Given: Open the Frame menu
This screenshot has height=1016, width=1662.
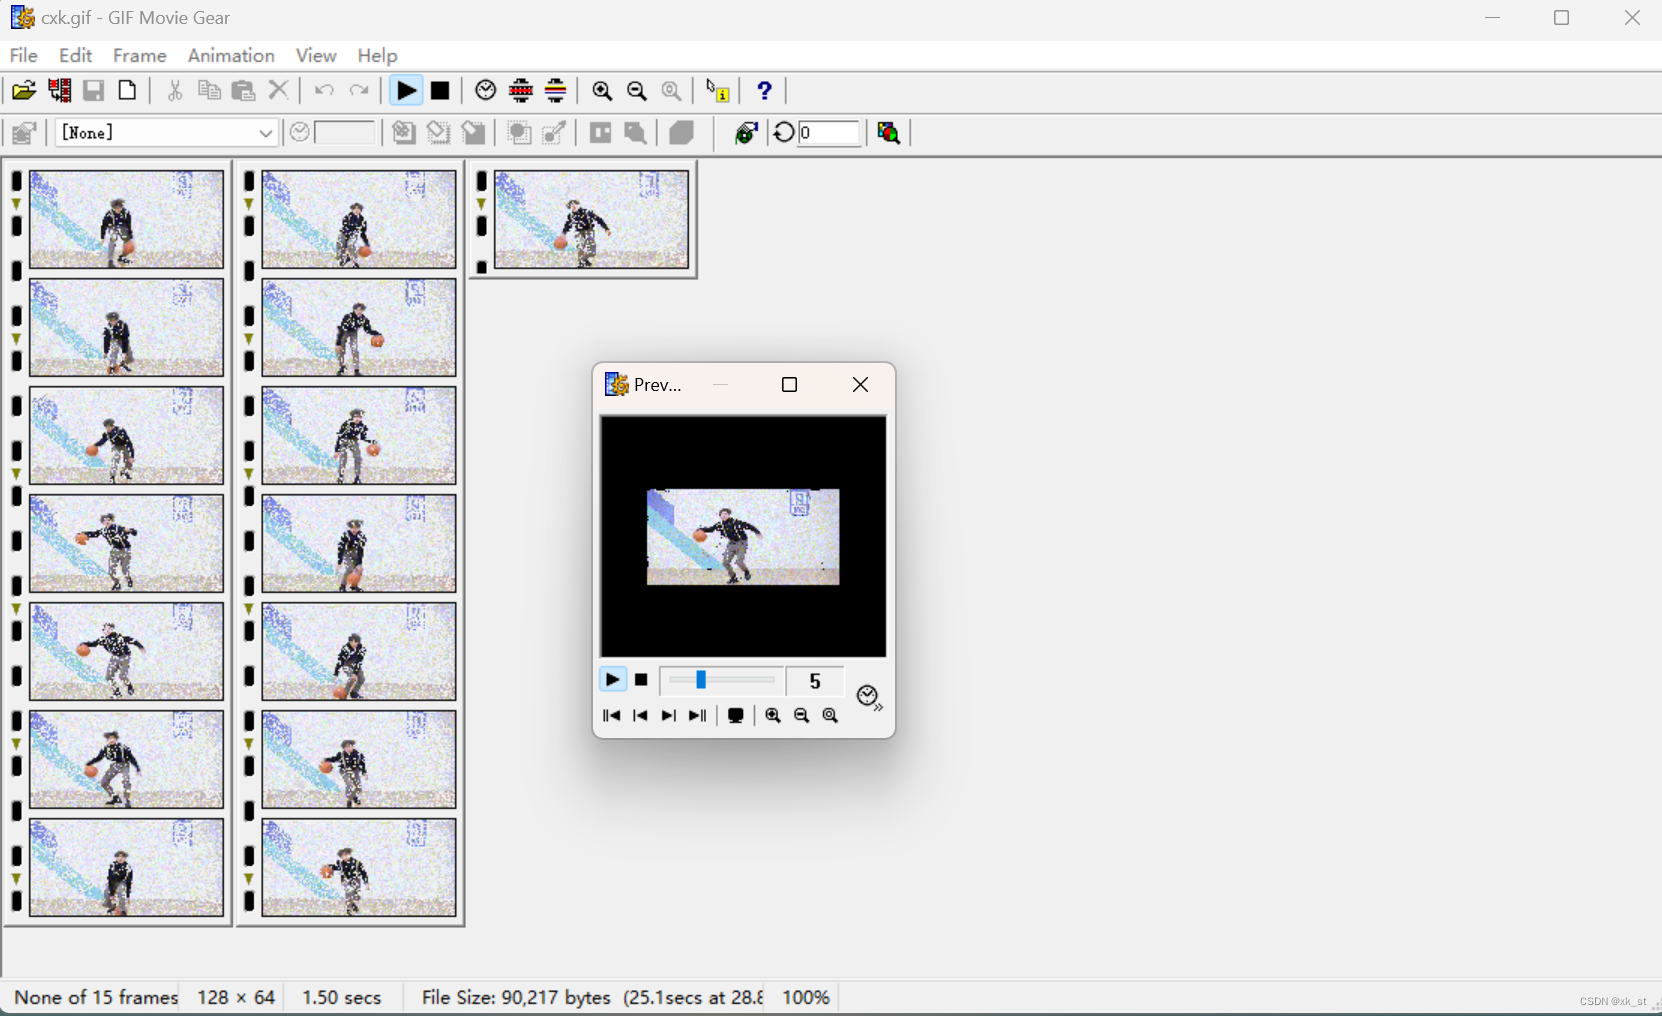Looking at the screenshot, I should click(140, 55).
